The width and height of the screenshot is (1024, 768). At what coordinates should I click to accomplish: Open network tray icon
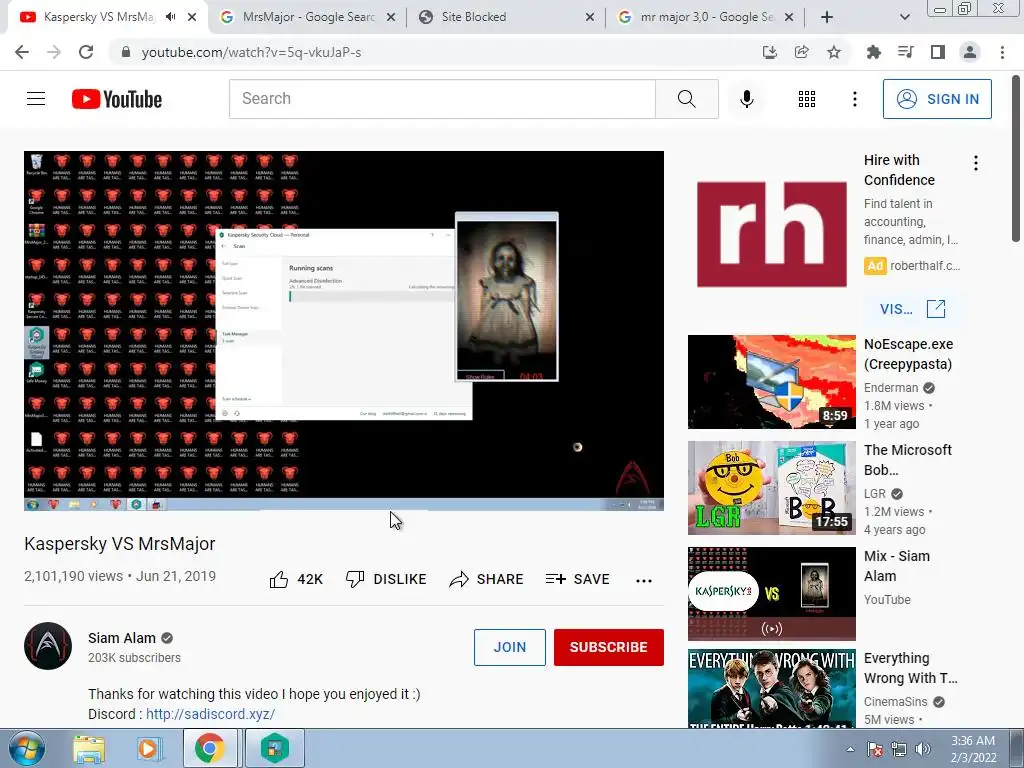pyautogui.click(x=899, y=749)
